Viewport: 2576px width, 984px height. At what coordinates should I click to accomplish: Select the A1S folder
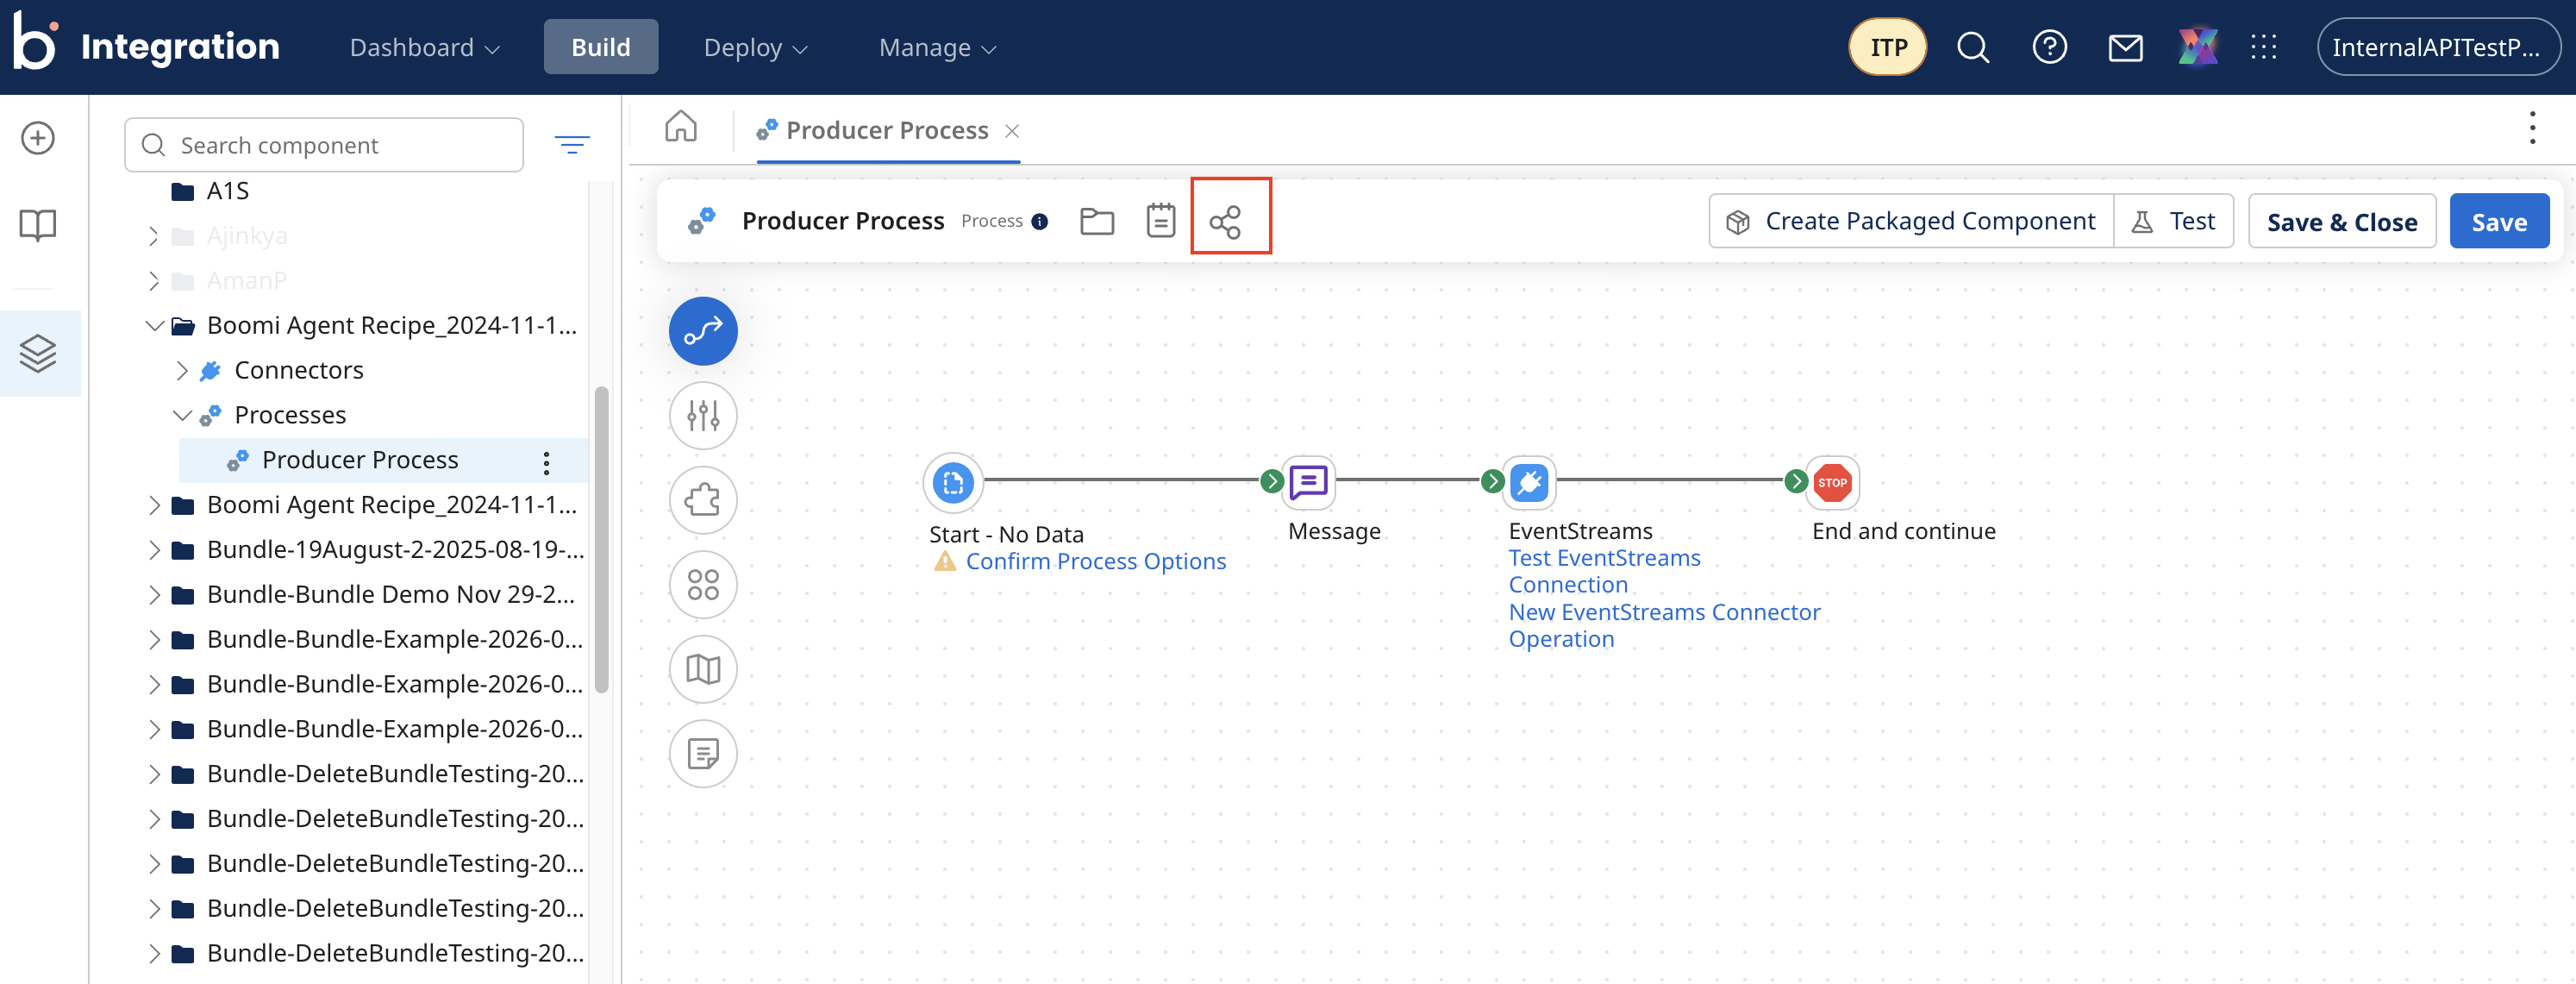pos(210,191)
